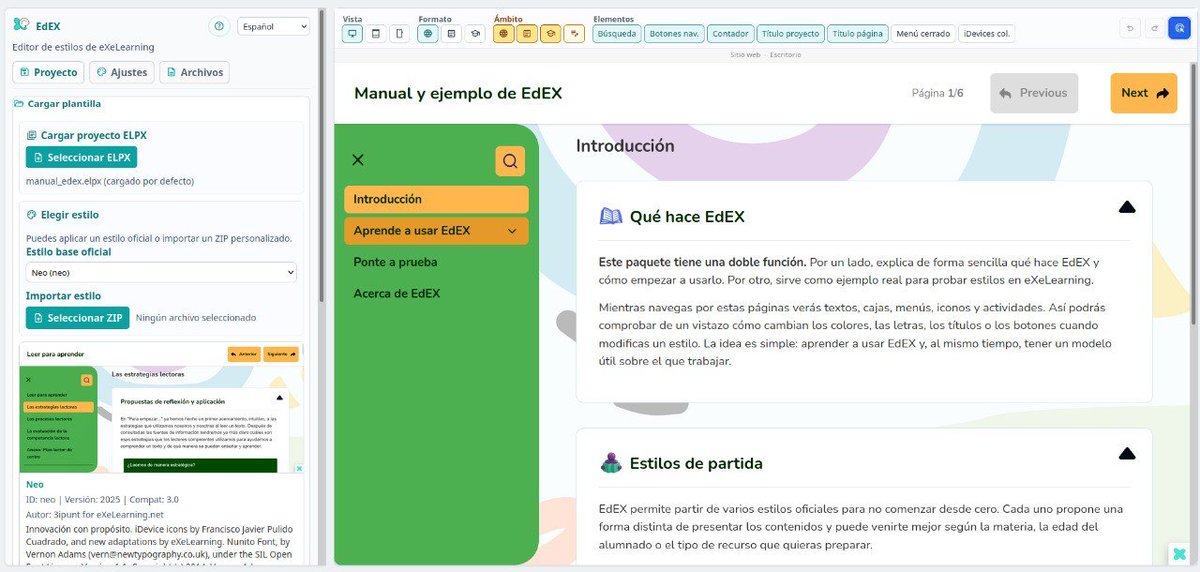Screen dimensions: 1200x572
Task: Click the Seleccionar ZIP button
Action: (78, 318)
